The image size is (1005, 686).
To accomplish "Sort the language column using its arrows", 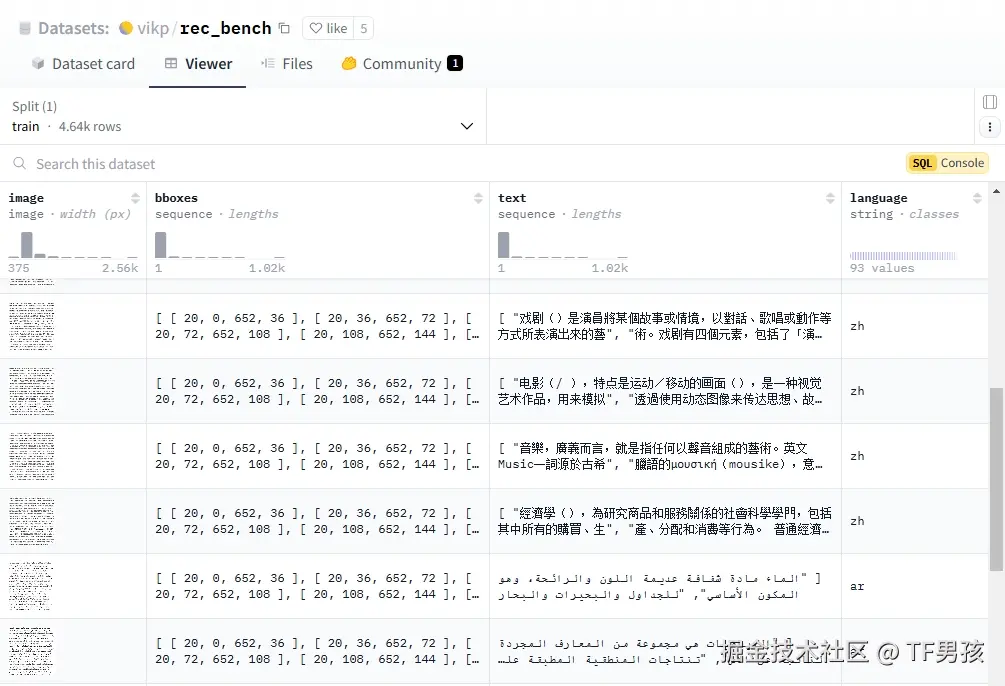I will (x=979, y=197).
